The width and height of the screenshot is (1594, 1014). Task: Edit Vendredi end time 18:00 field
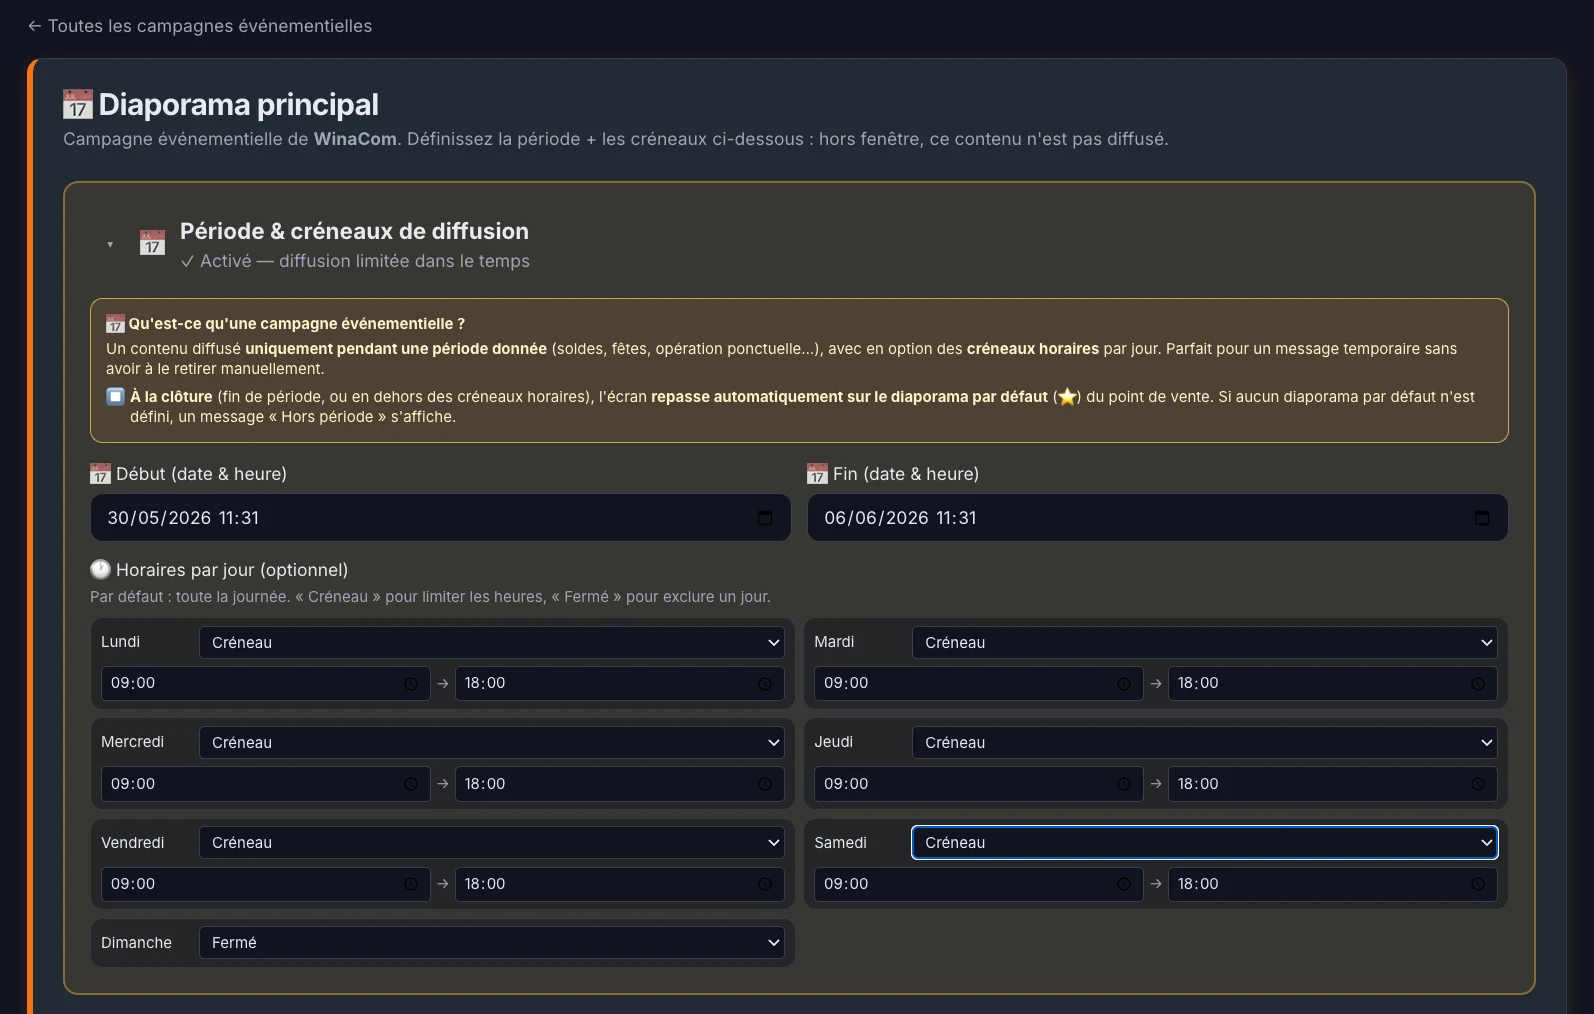[x=619, y=884]
